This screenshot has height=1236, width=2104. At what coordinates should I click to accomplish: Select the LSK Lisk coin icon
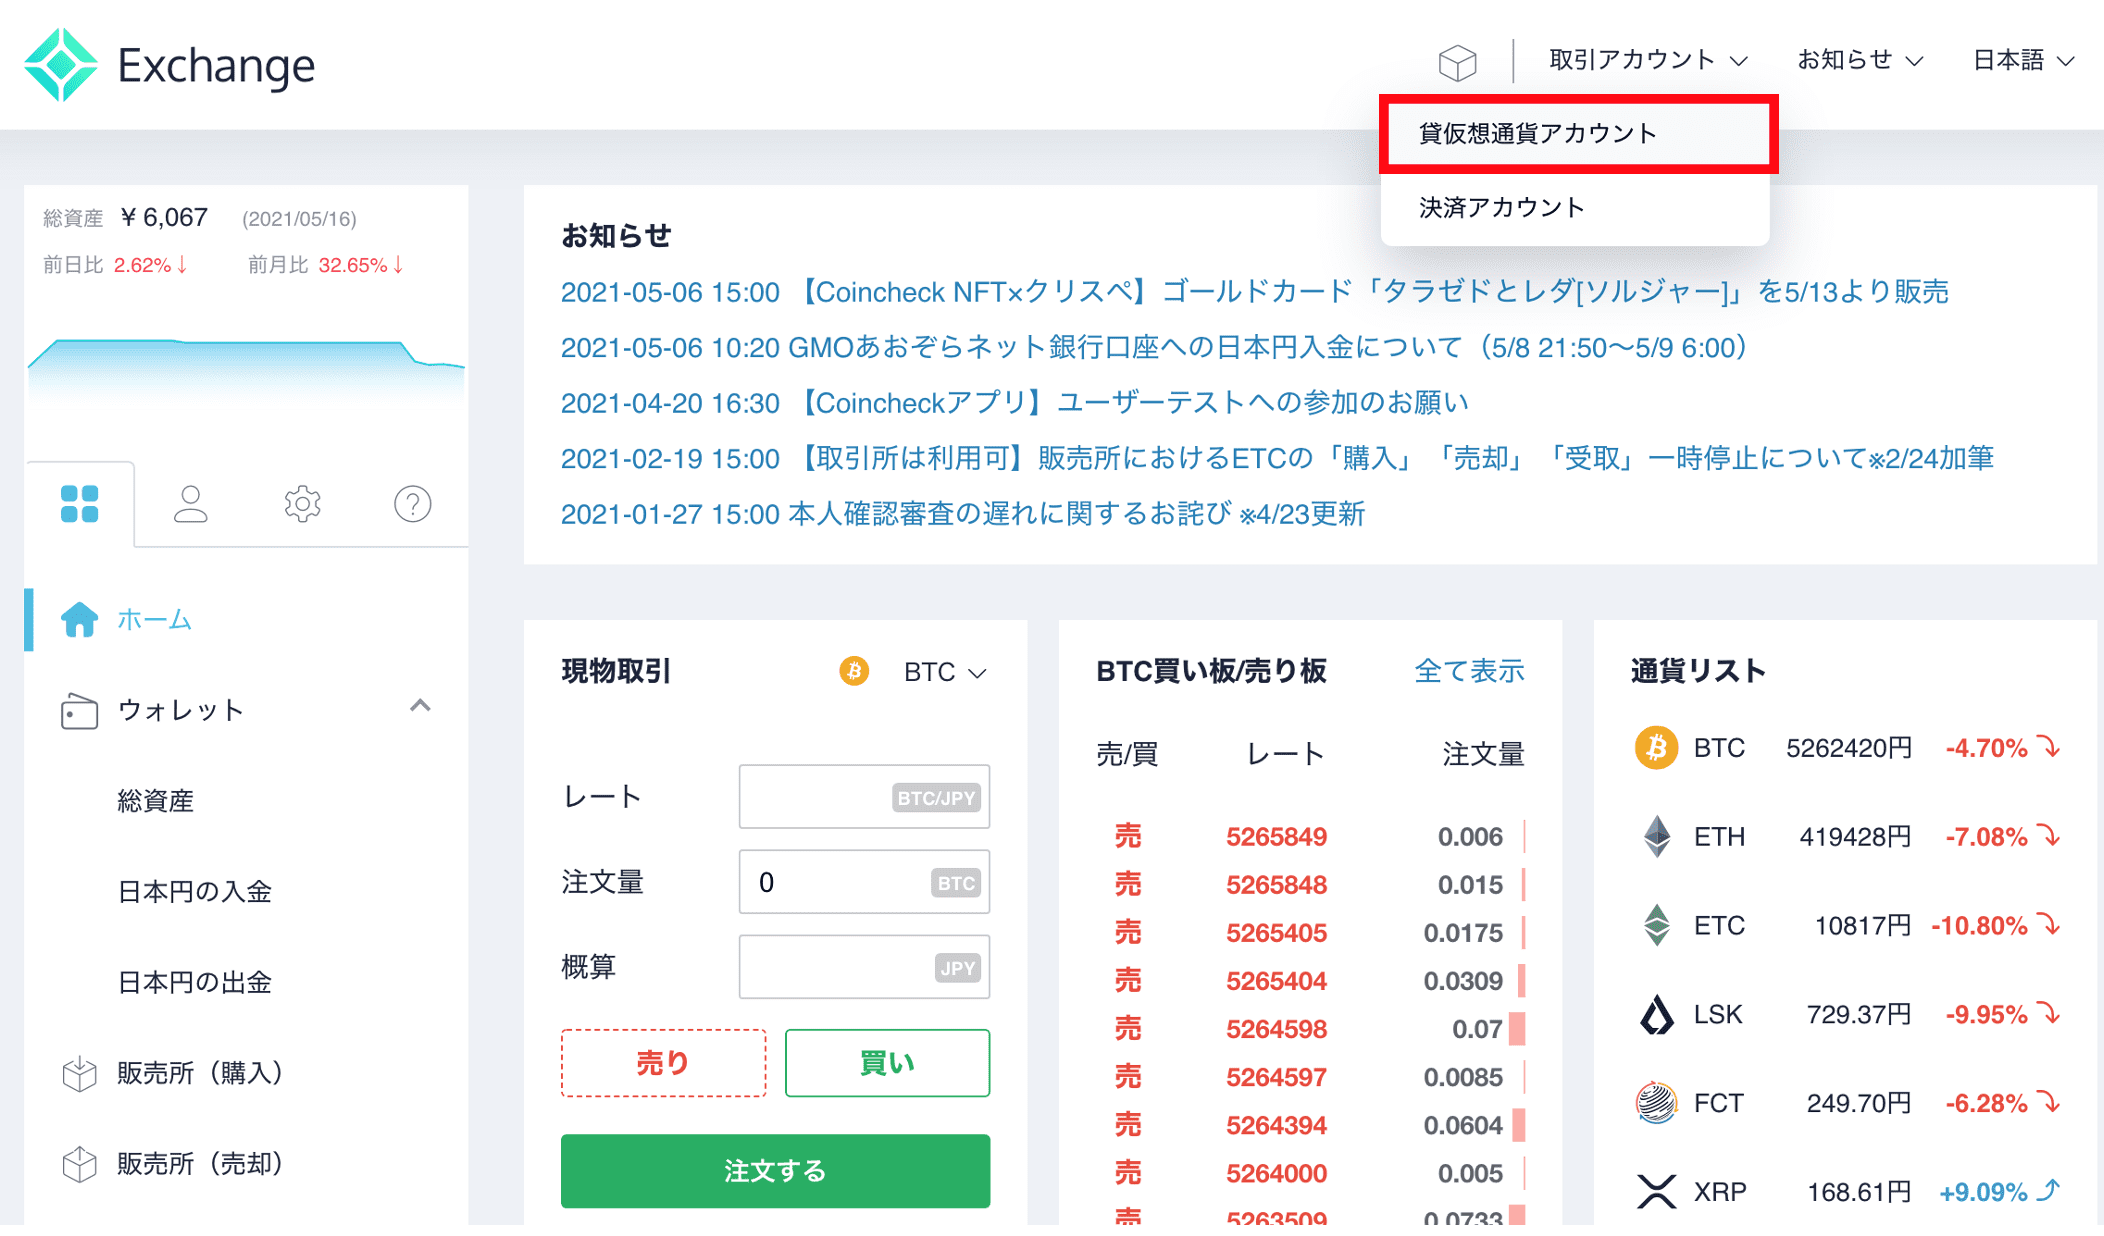[1656, 1014]
